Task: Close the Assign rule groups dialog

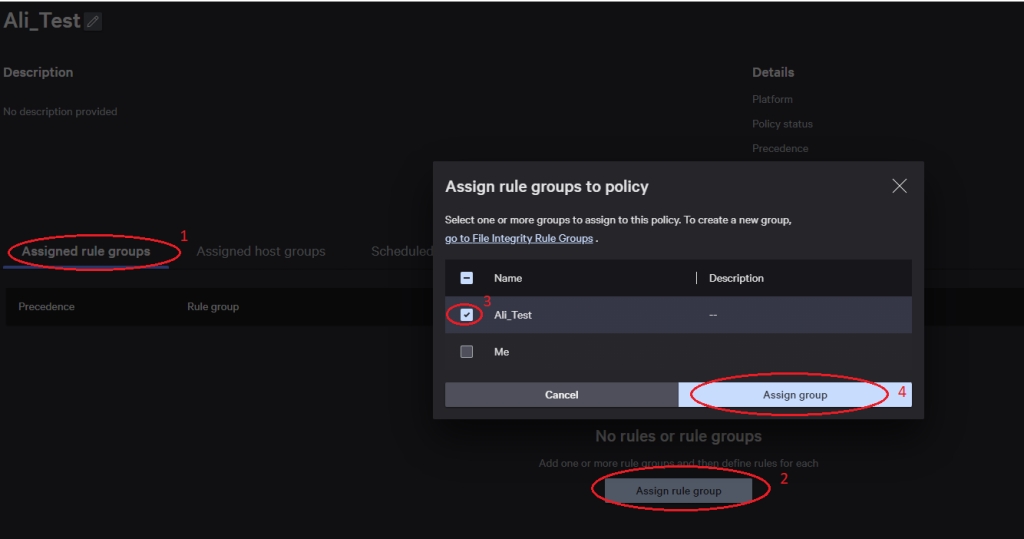Action: point(899,186)
